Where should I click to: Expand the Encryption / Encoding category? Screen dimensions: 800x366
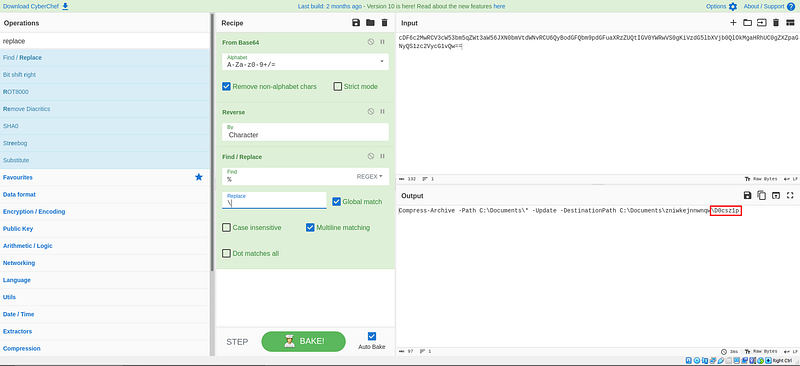point(105,211)
